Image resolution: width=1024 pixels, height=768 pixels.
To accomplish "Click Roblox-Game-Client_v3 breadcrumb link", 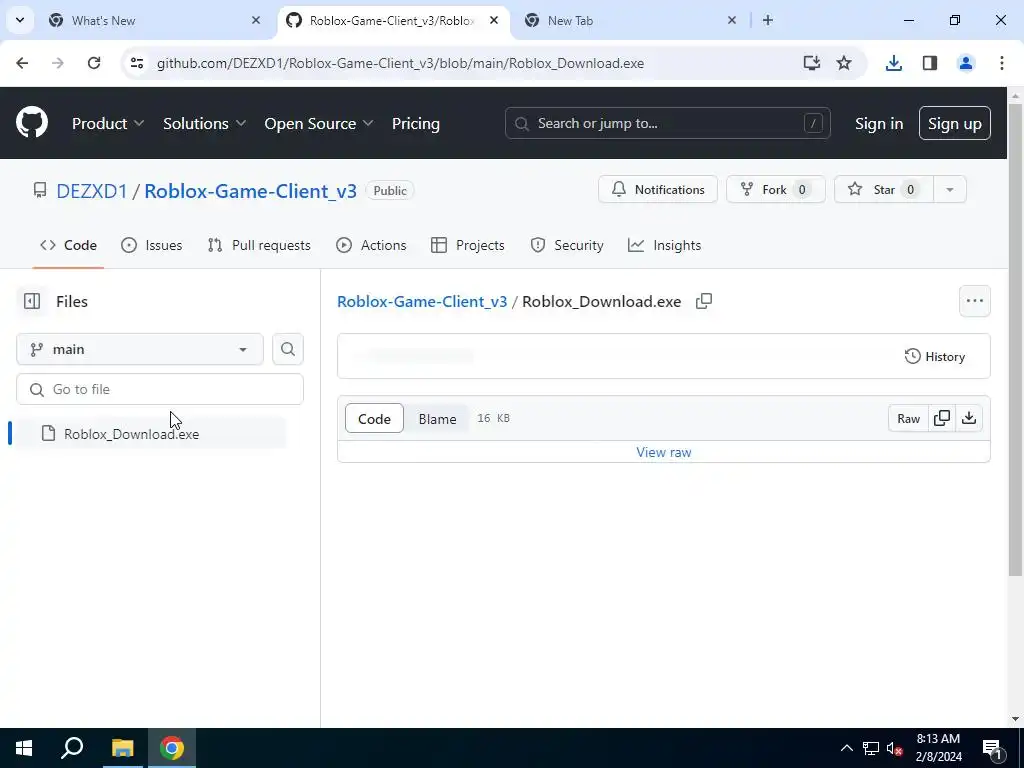I will coord(422,302).
